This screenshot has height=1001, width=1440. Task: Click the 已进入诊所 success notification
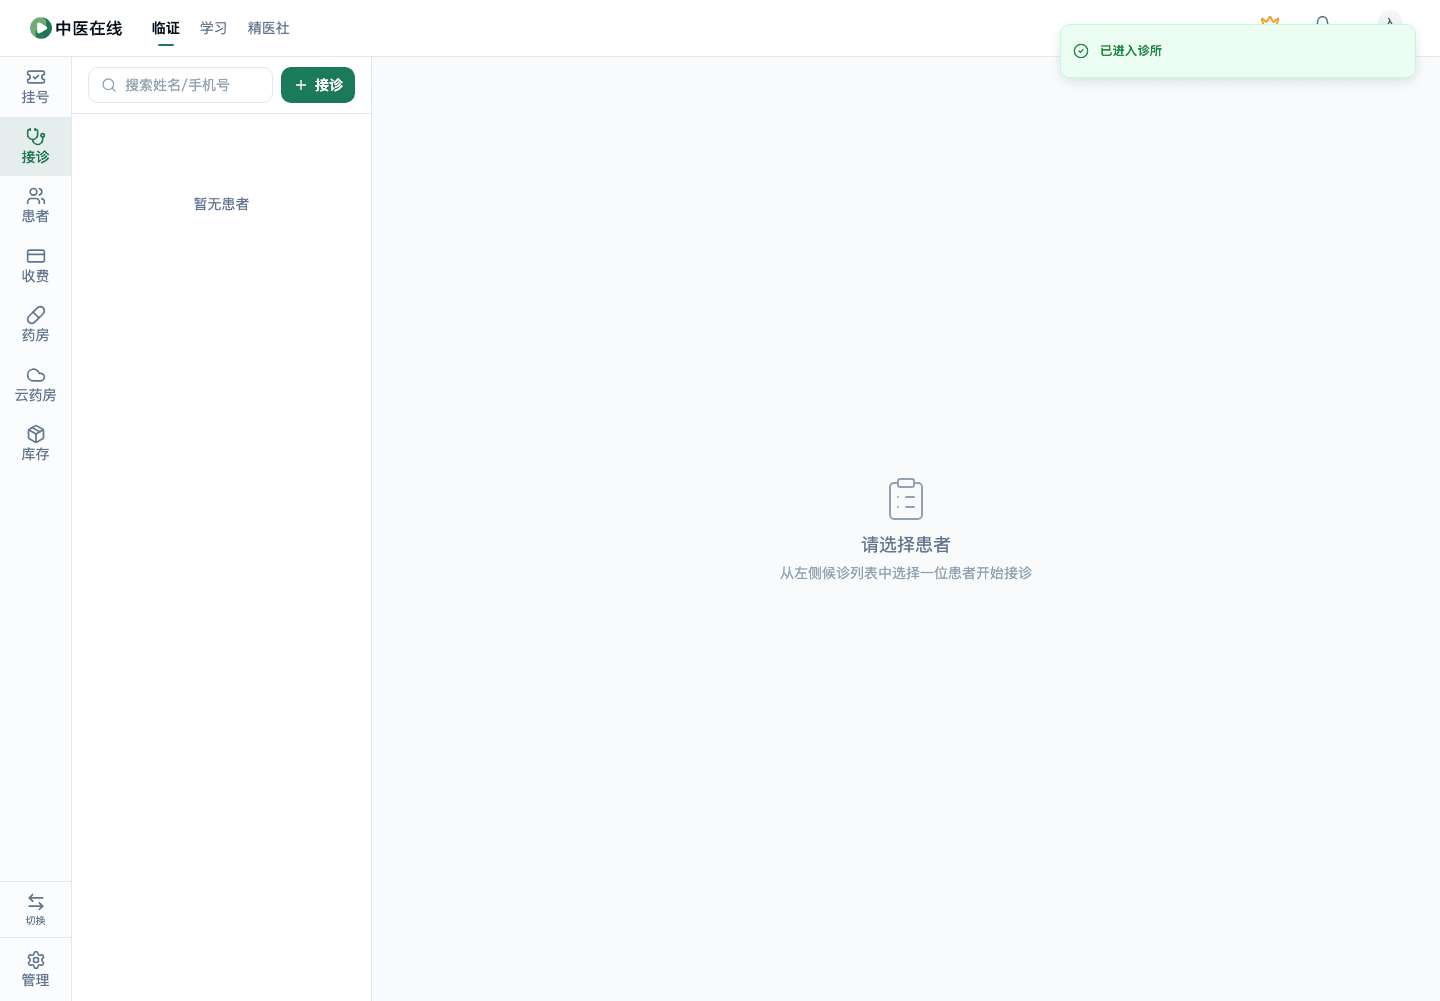pyautogui.click(x=1238, y=51)
